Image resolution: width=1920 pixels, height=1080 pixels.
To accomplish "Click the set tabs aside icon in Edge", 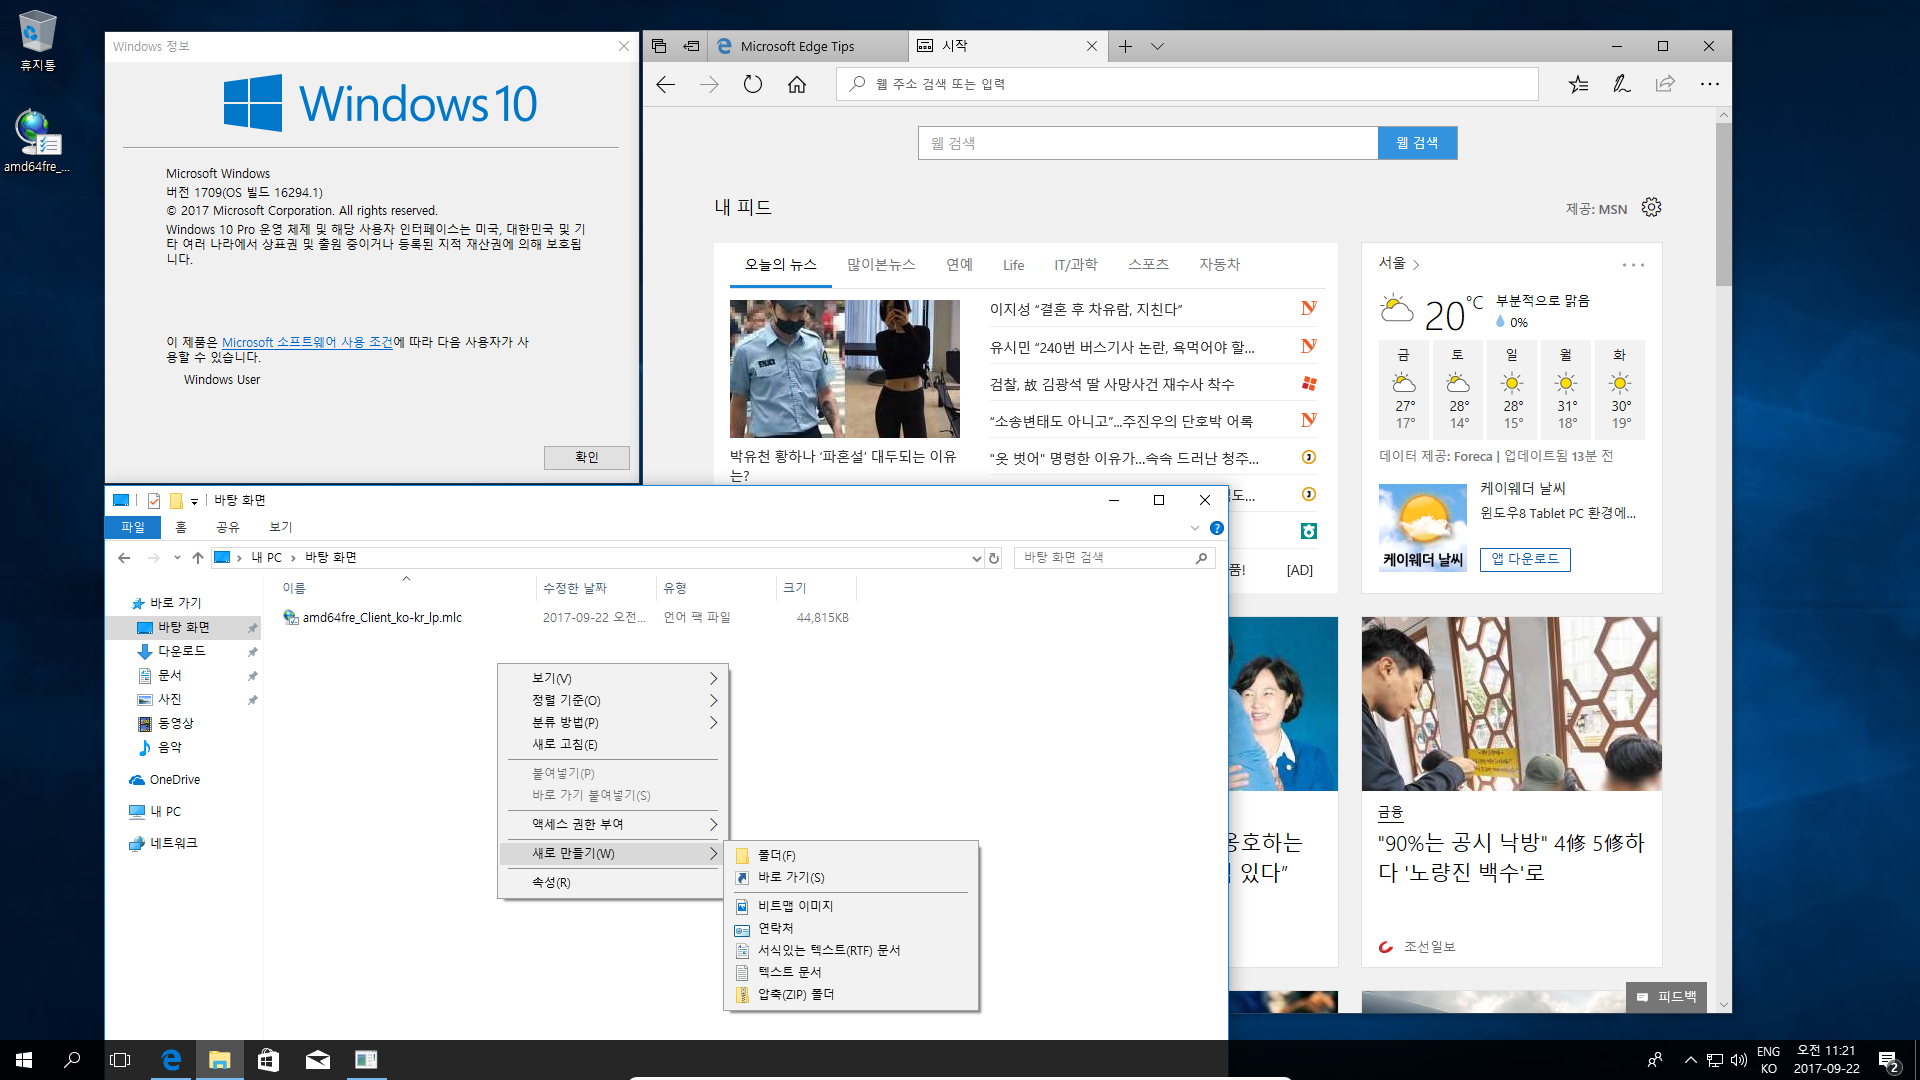I will tap(691, 46).
